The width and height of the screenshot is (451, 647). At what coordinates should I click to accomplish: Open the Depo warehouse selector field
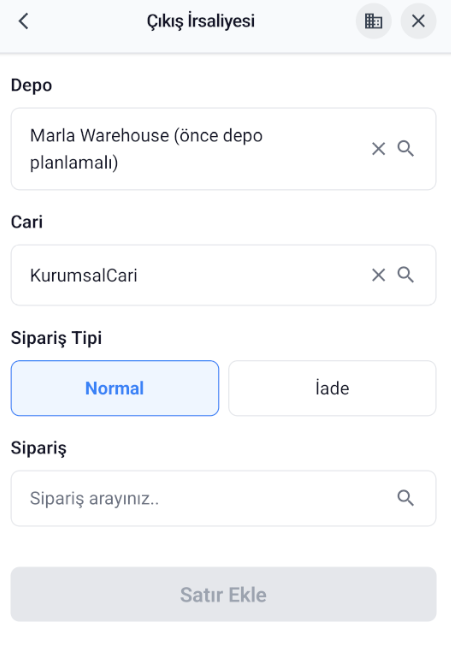coord(223,149)
